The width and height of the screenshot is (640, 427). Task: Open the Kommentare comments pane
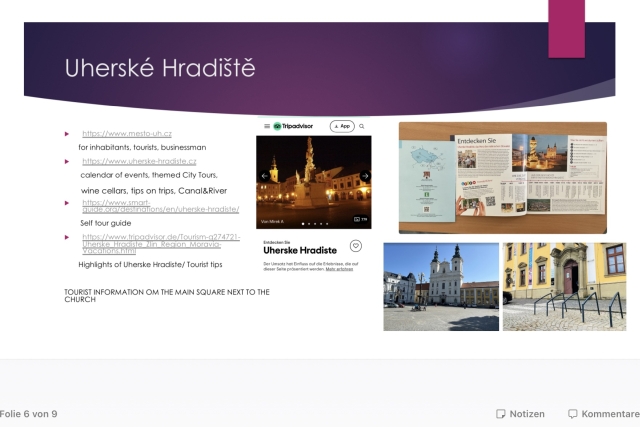coord(603,414)
